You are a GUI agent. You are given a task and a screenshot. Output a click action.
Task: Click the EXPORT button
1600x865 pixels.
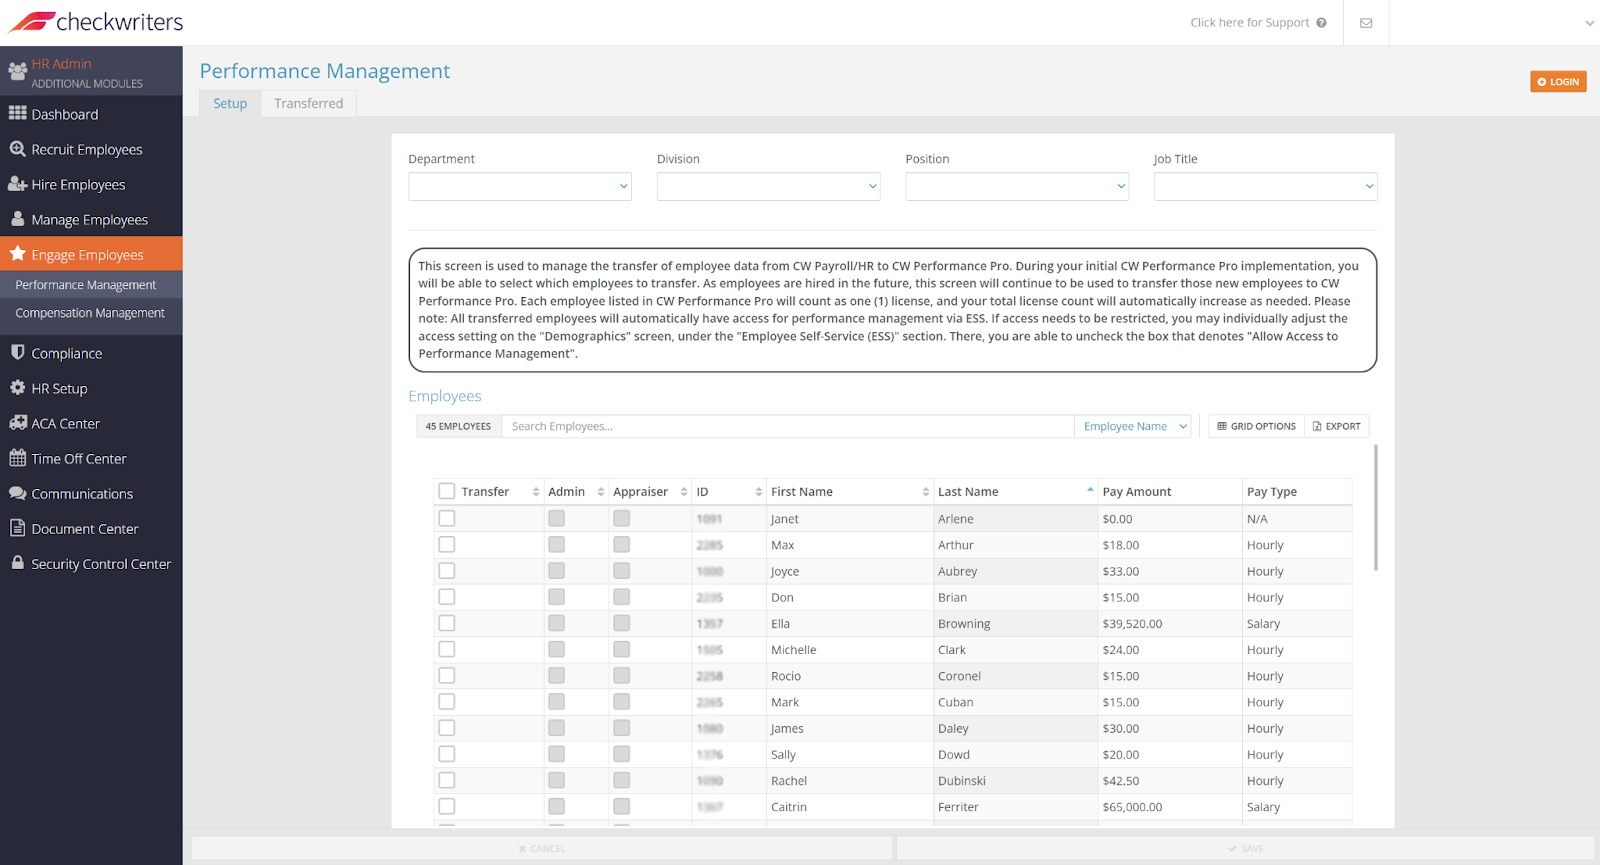[1337, 426]
